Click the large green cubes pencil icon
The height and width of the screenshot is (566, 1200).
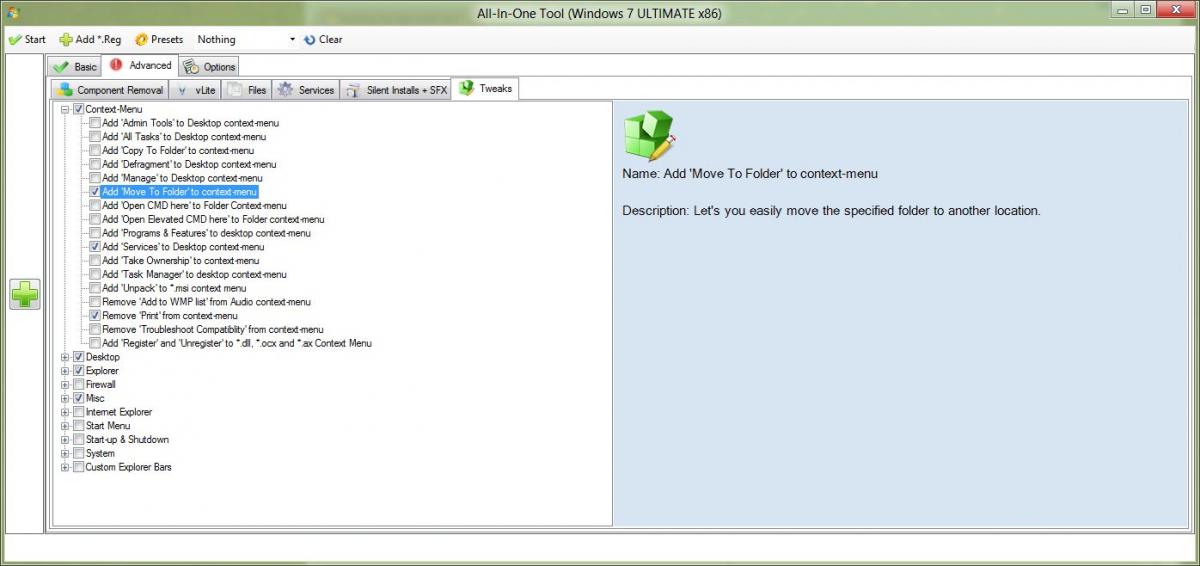point(649,135)
